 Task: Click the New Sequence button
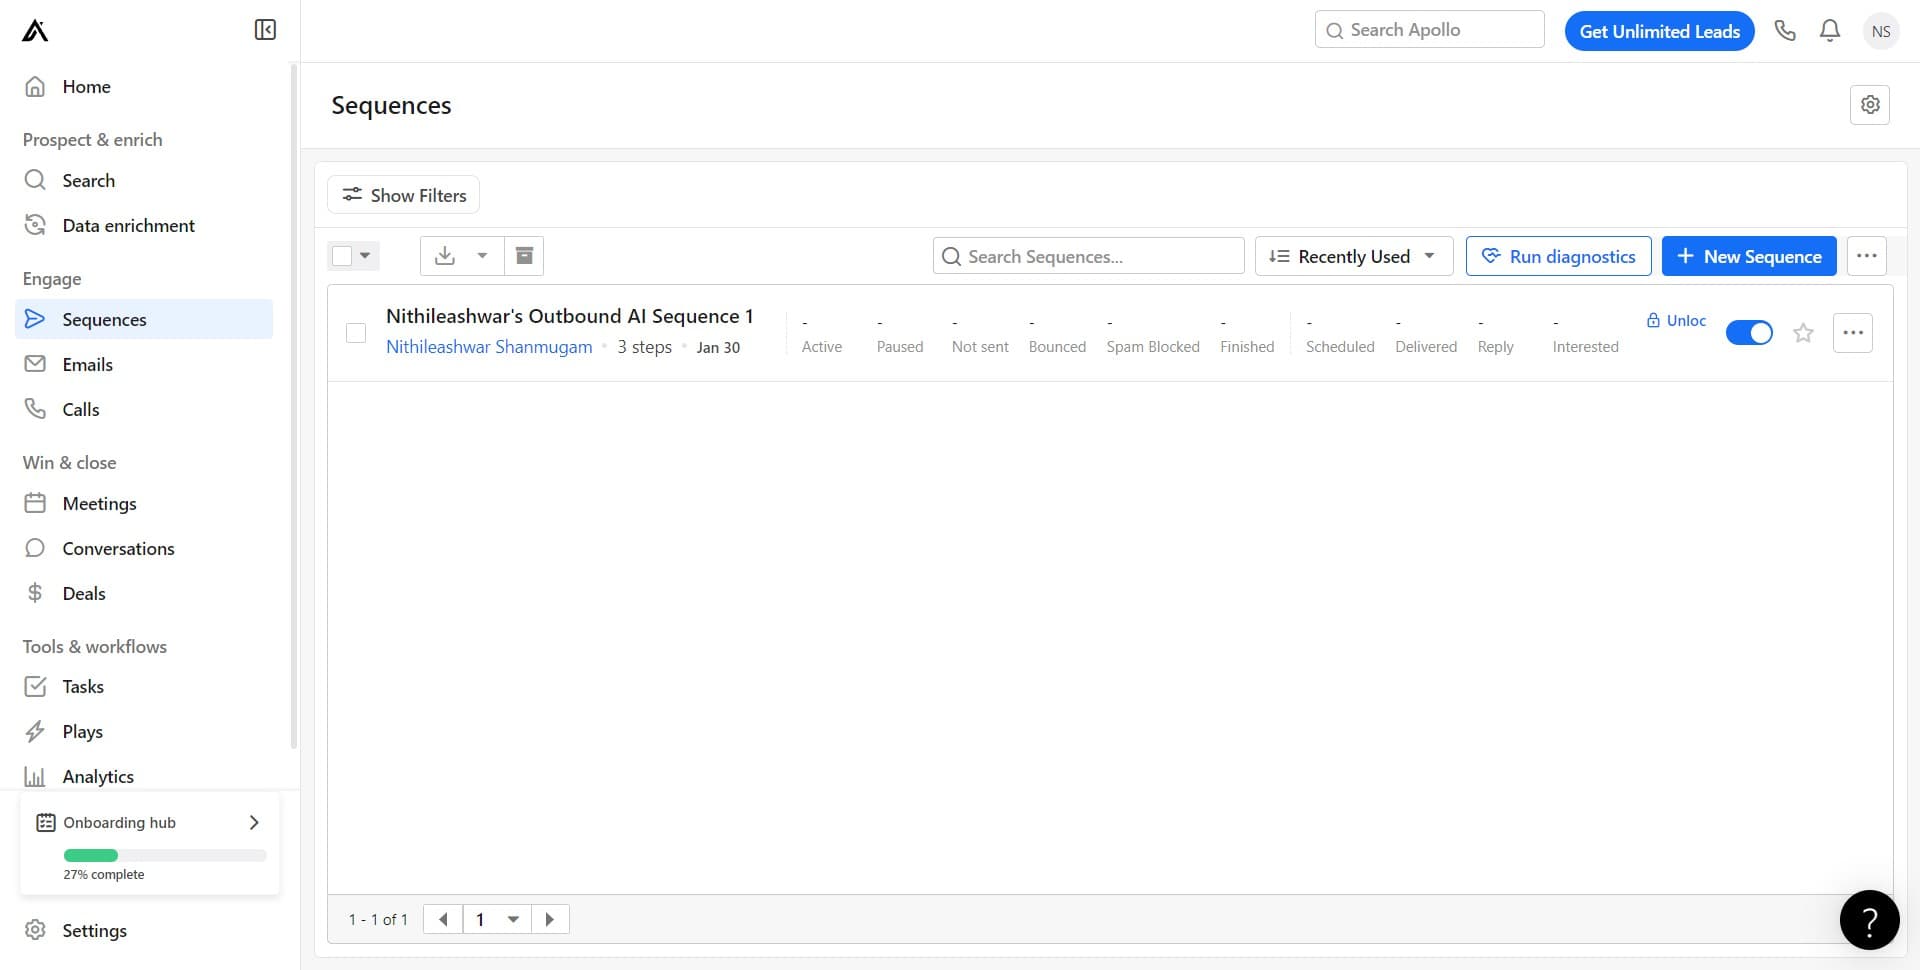pyautogui.click(x=1748, y=256)
